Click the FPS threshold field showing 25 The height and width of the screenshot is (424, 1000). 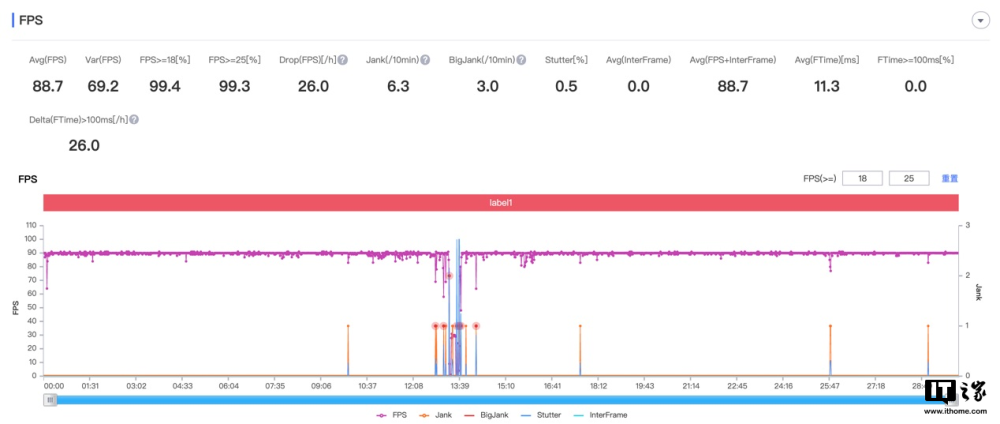coord(909,179)
